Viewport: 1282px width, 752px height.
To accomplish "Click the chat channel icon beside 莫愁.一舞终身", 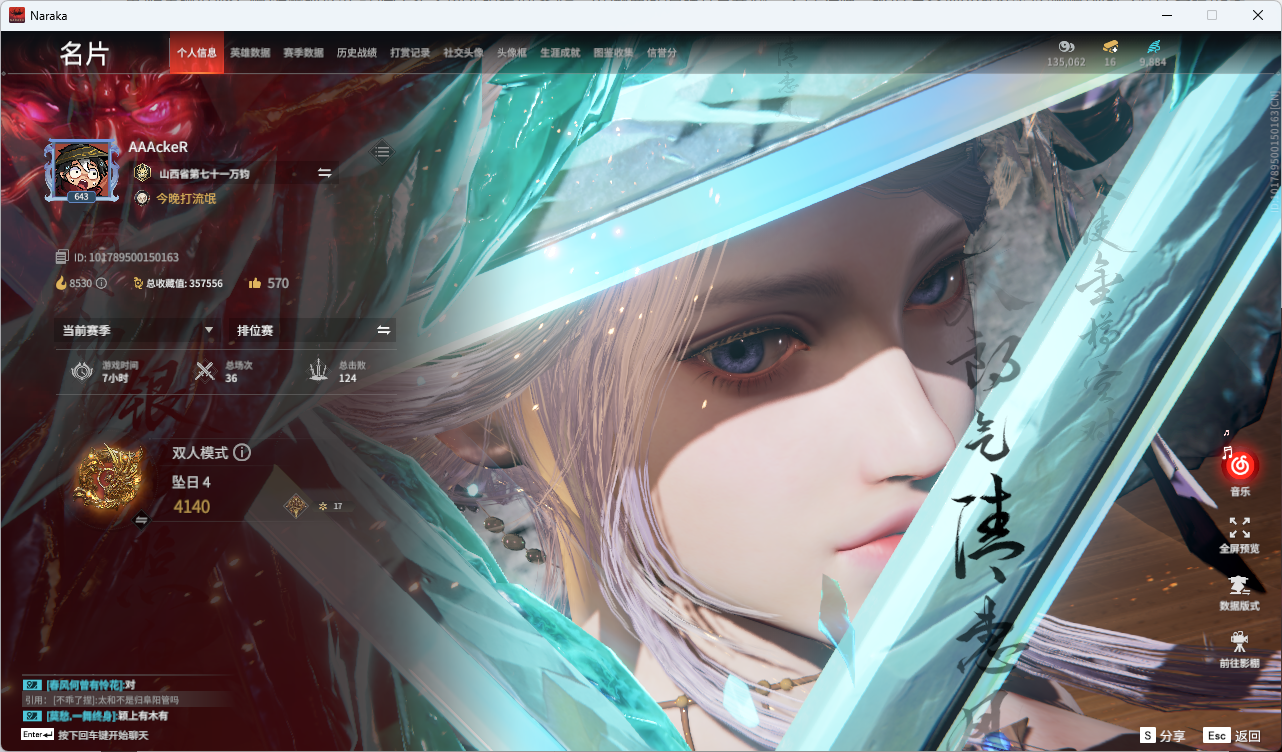I will point(31,716).
